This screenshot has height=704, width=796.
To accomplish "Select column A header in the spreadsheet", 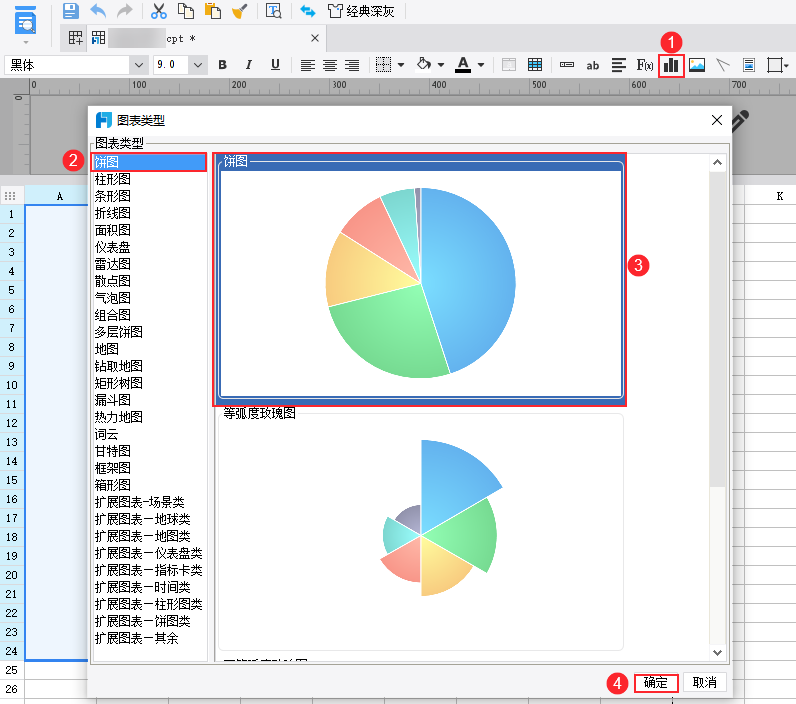I will pos(59,196).
